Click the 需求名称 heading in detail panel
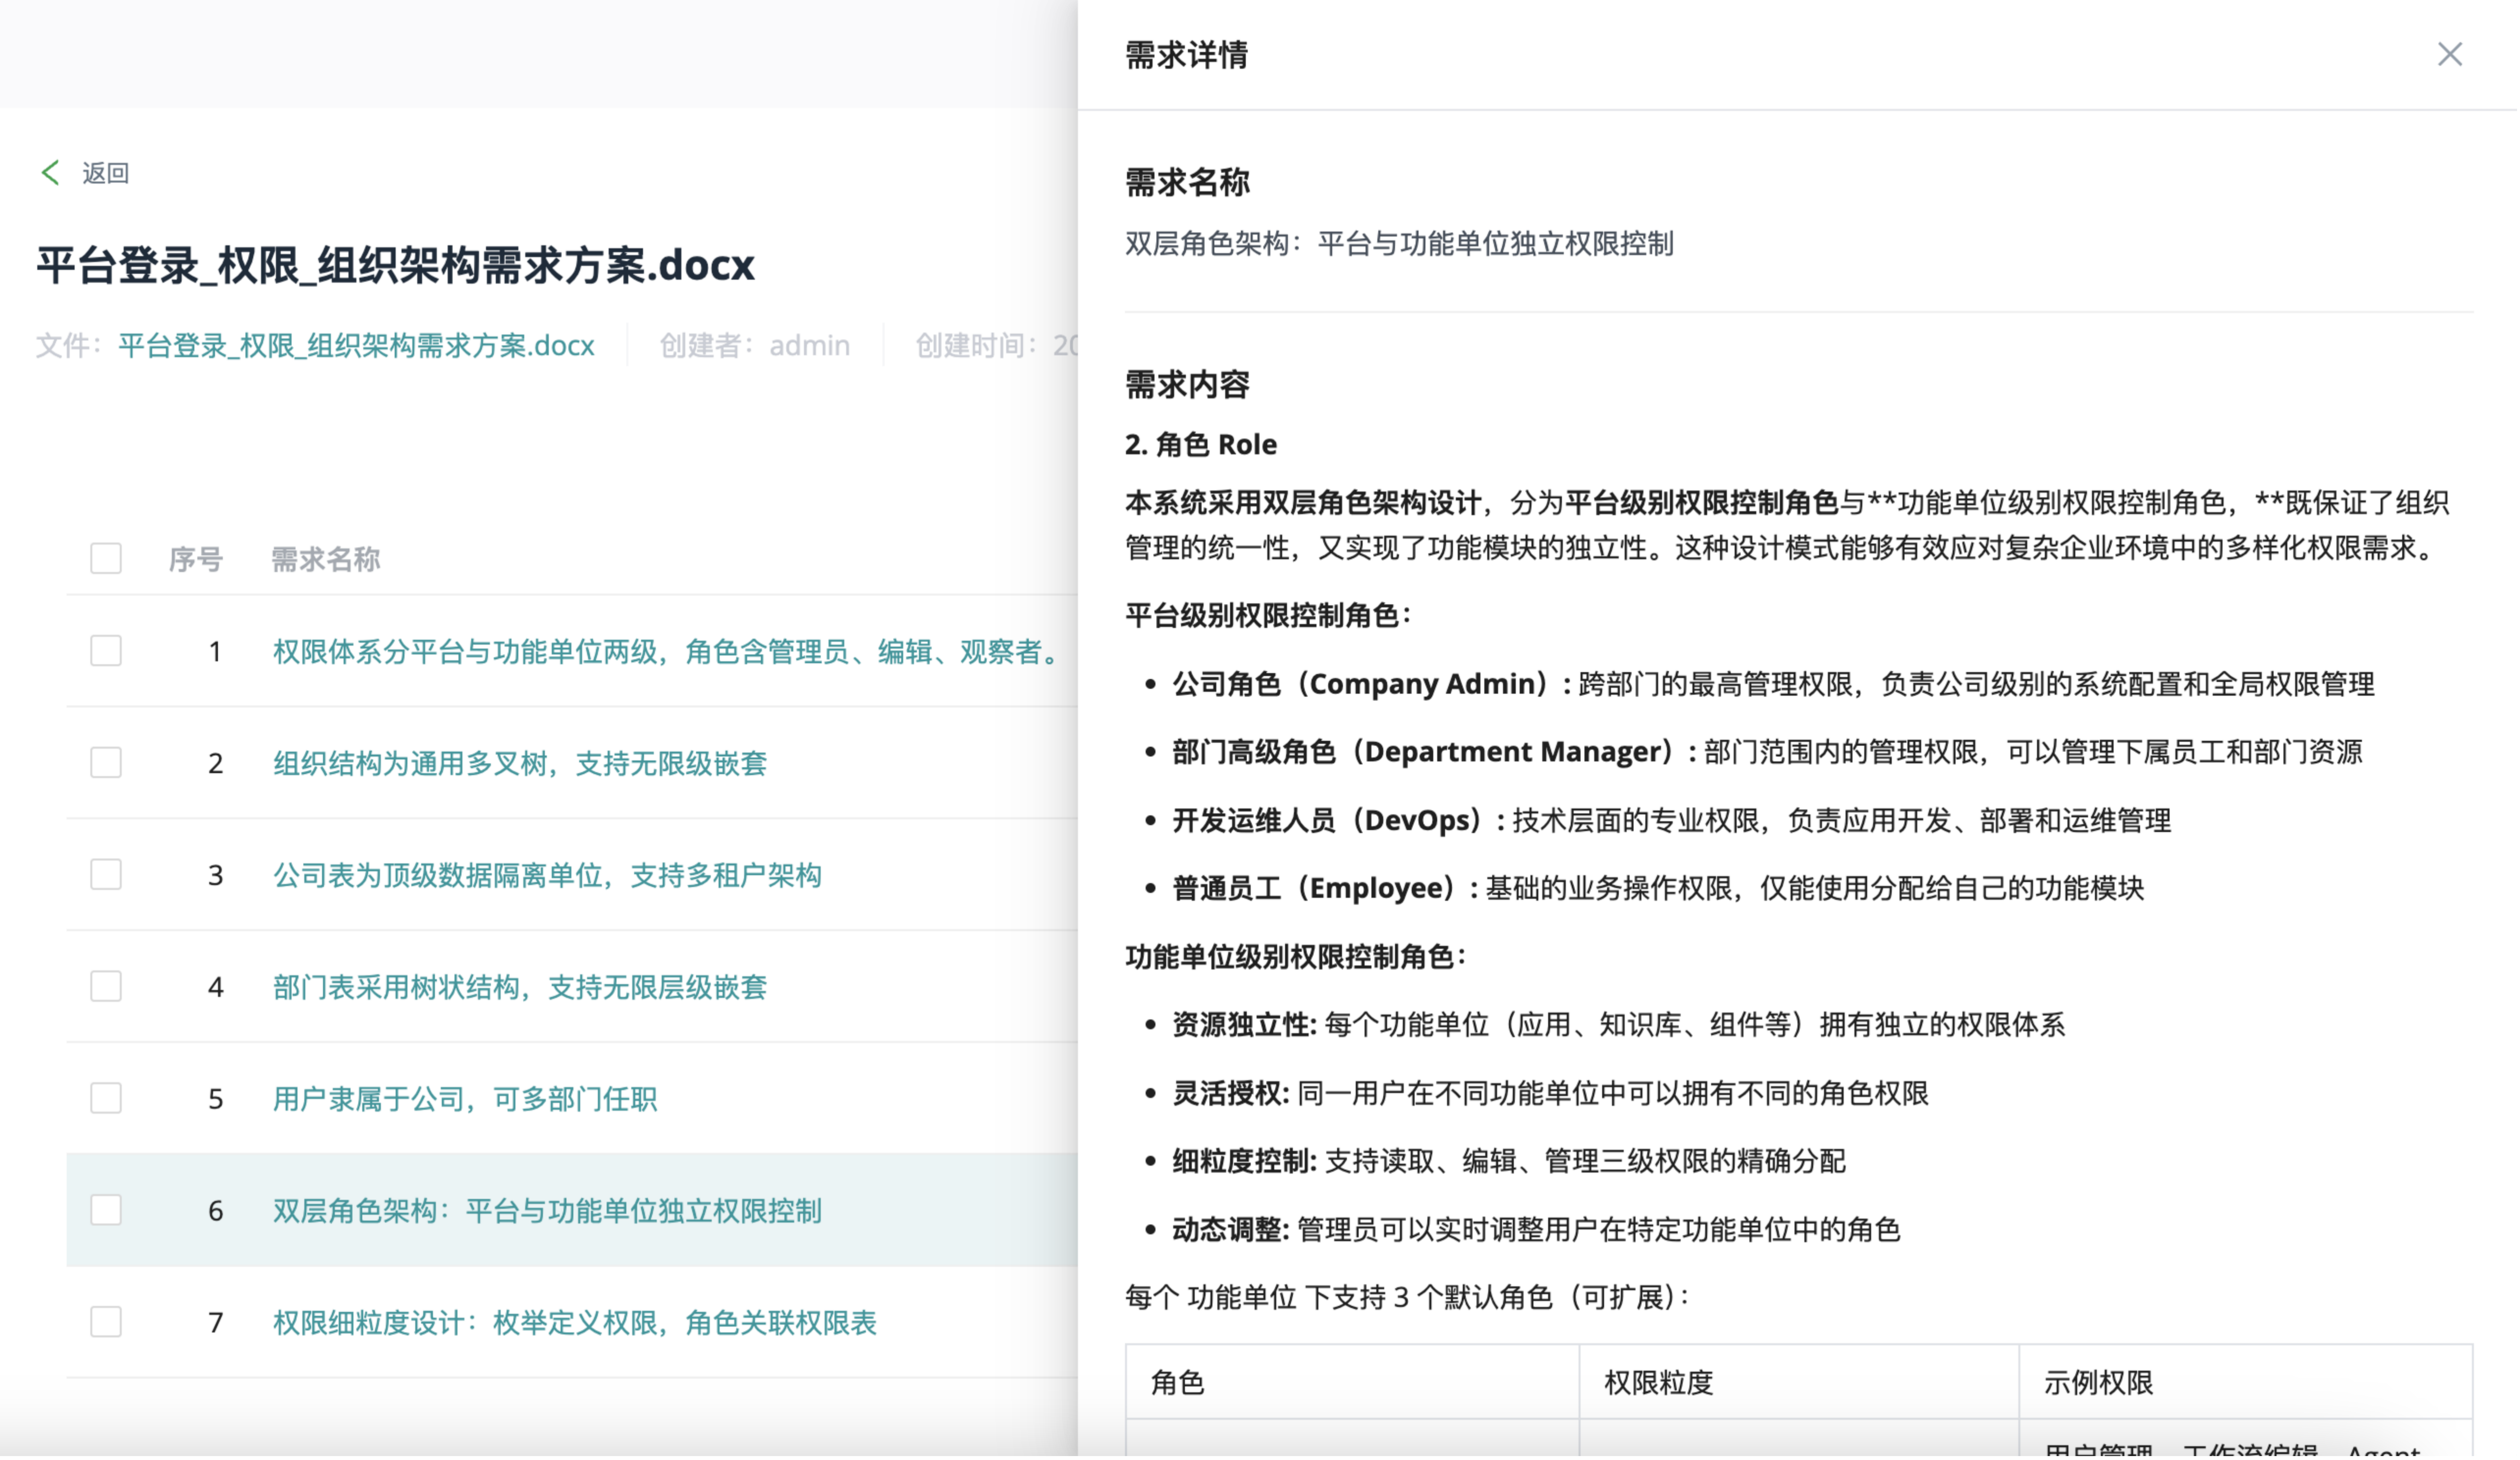This screenshot has width=2520, height=1460. coord(1187,182)
